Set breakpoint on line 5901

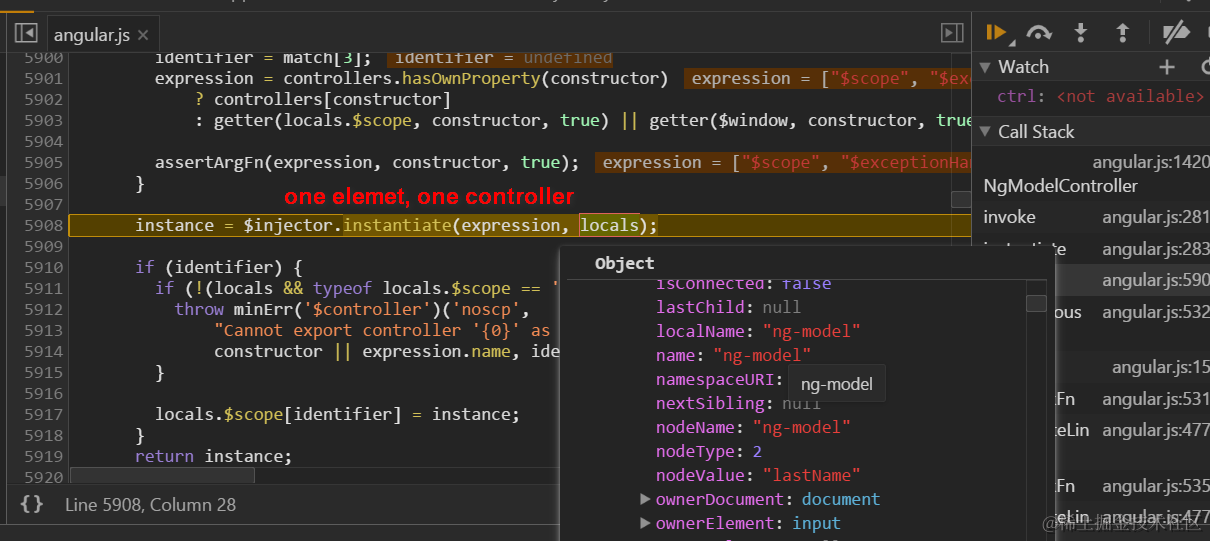(x=43, y=78)
